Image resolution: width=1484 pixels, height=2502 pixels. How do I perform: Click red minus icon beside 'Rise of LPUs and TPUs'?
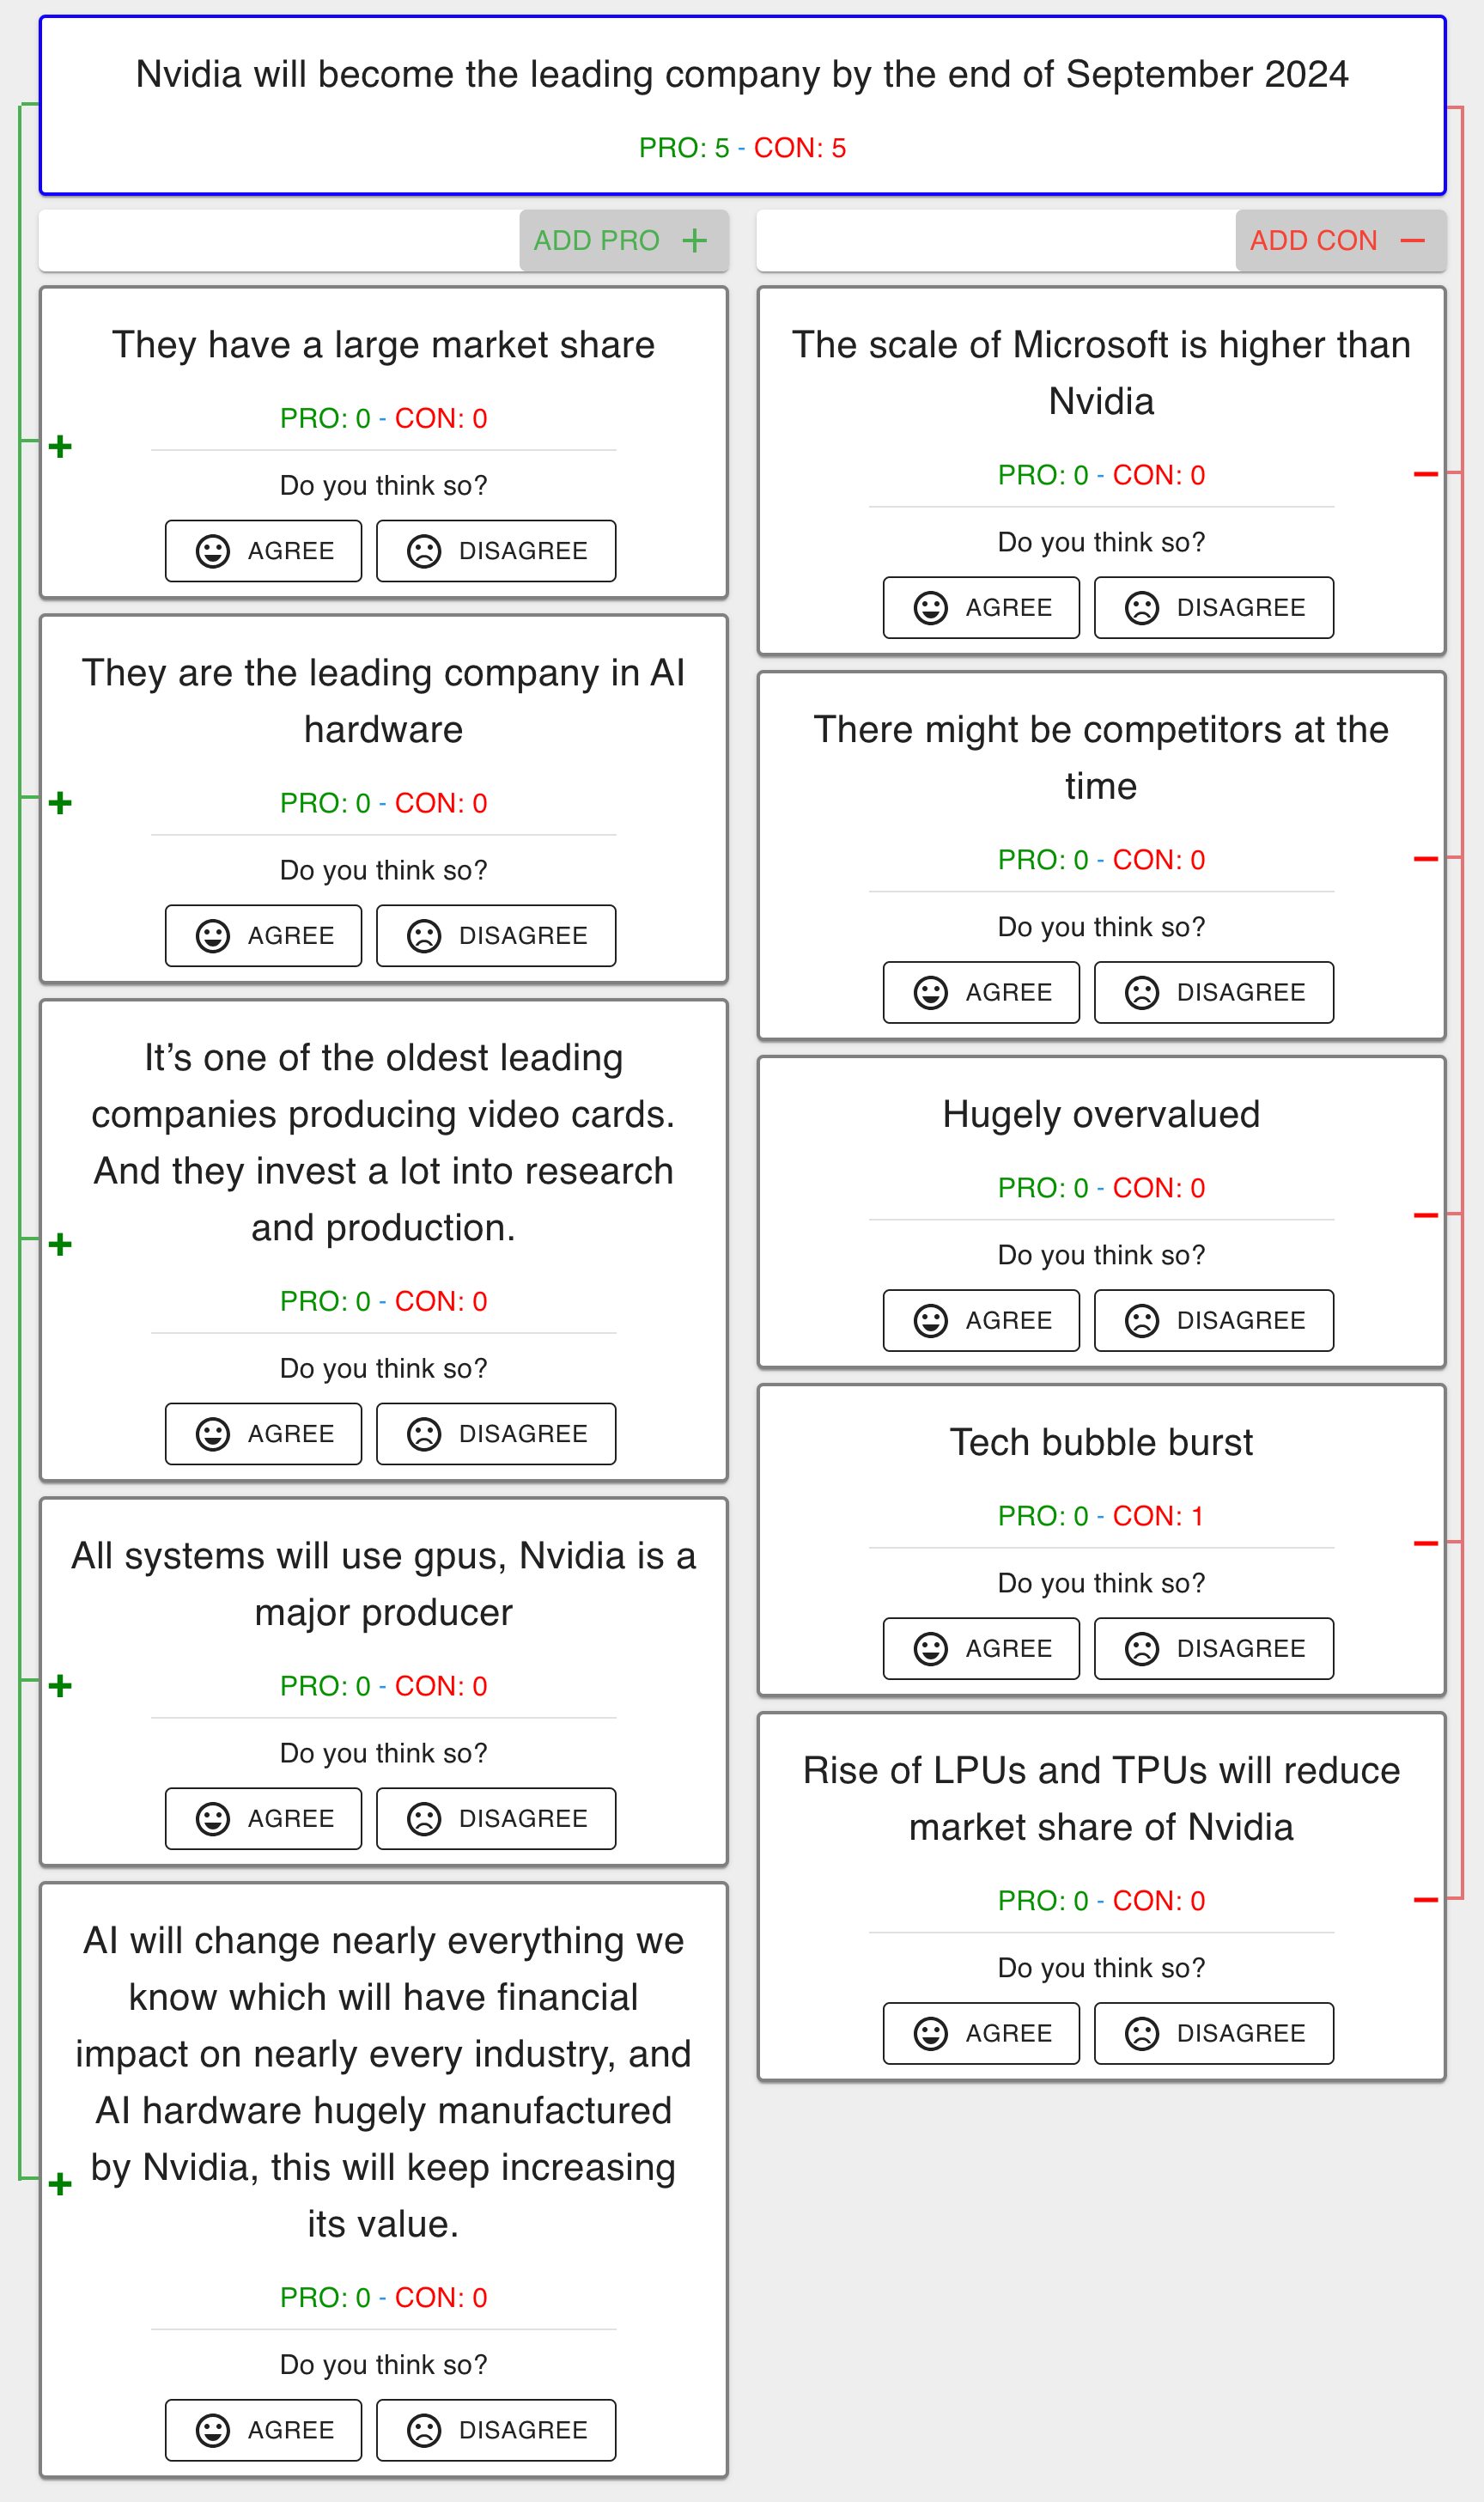(1425, 1900)
